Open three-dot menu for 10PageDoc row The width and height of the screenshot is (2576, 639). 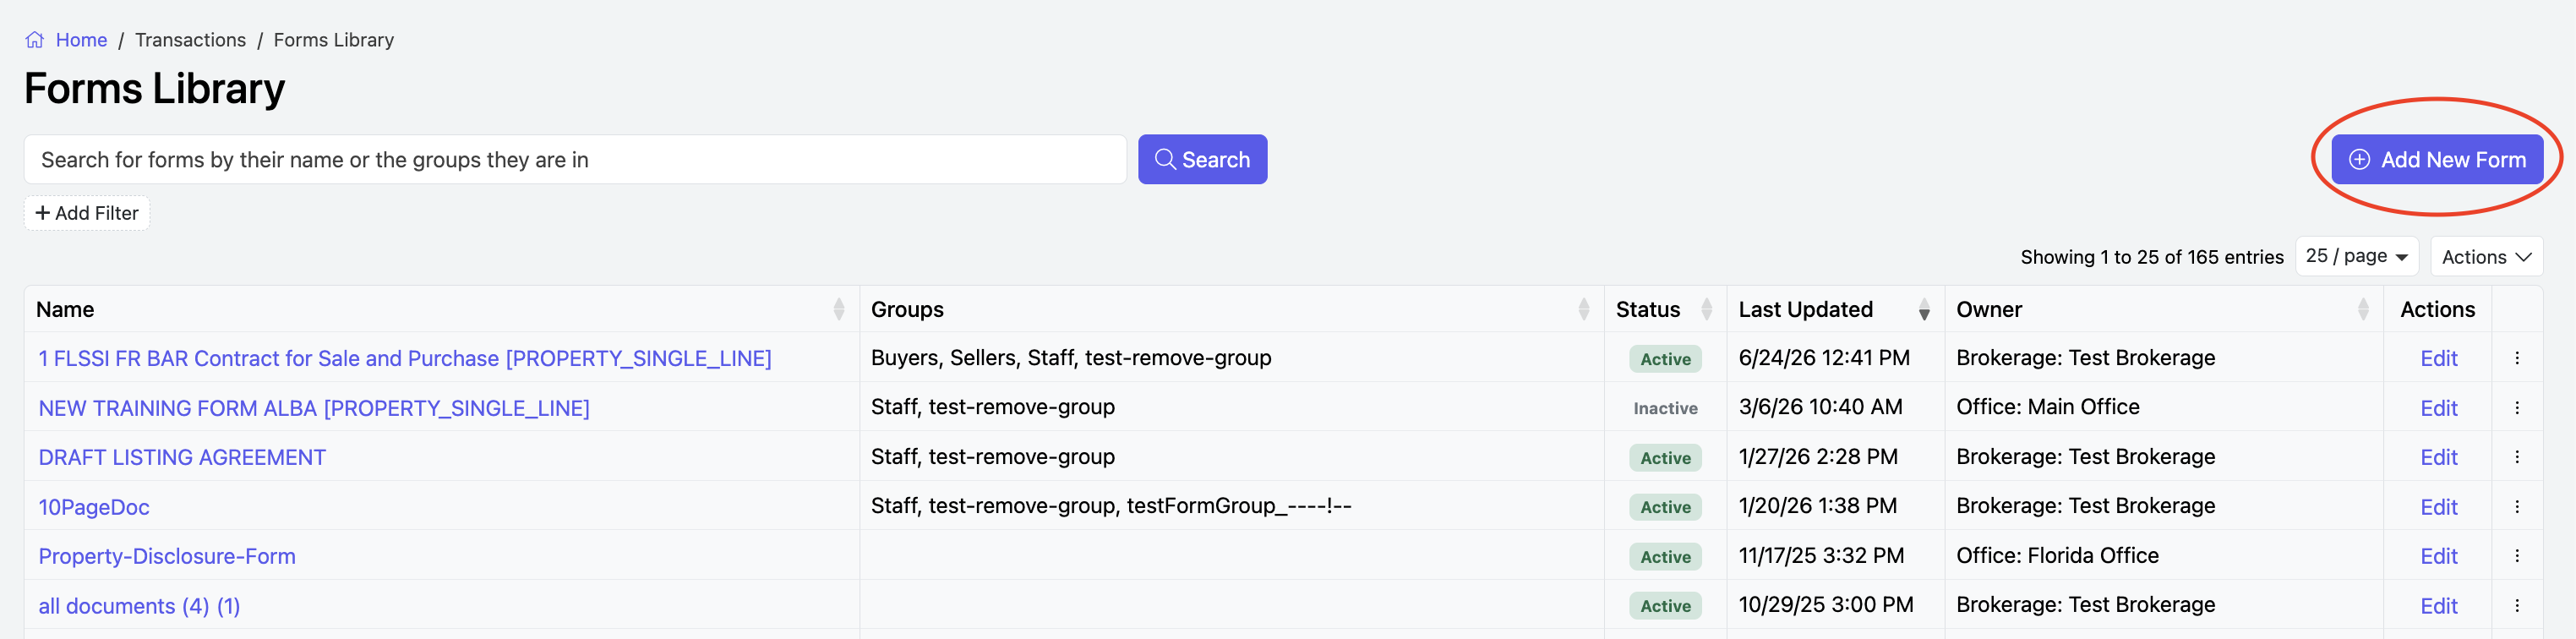[x=2517, y=507]
